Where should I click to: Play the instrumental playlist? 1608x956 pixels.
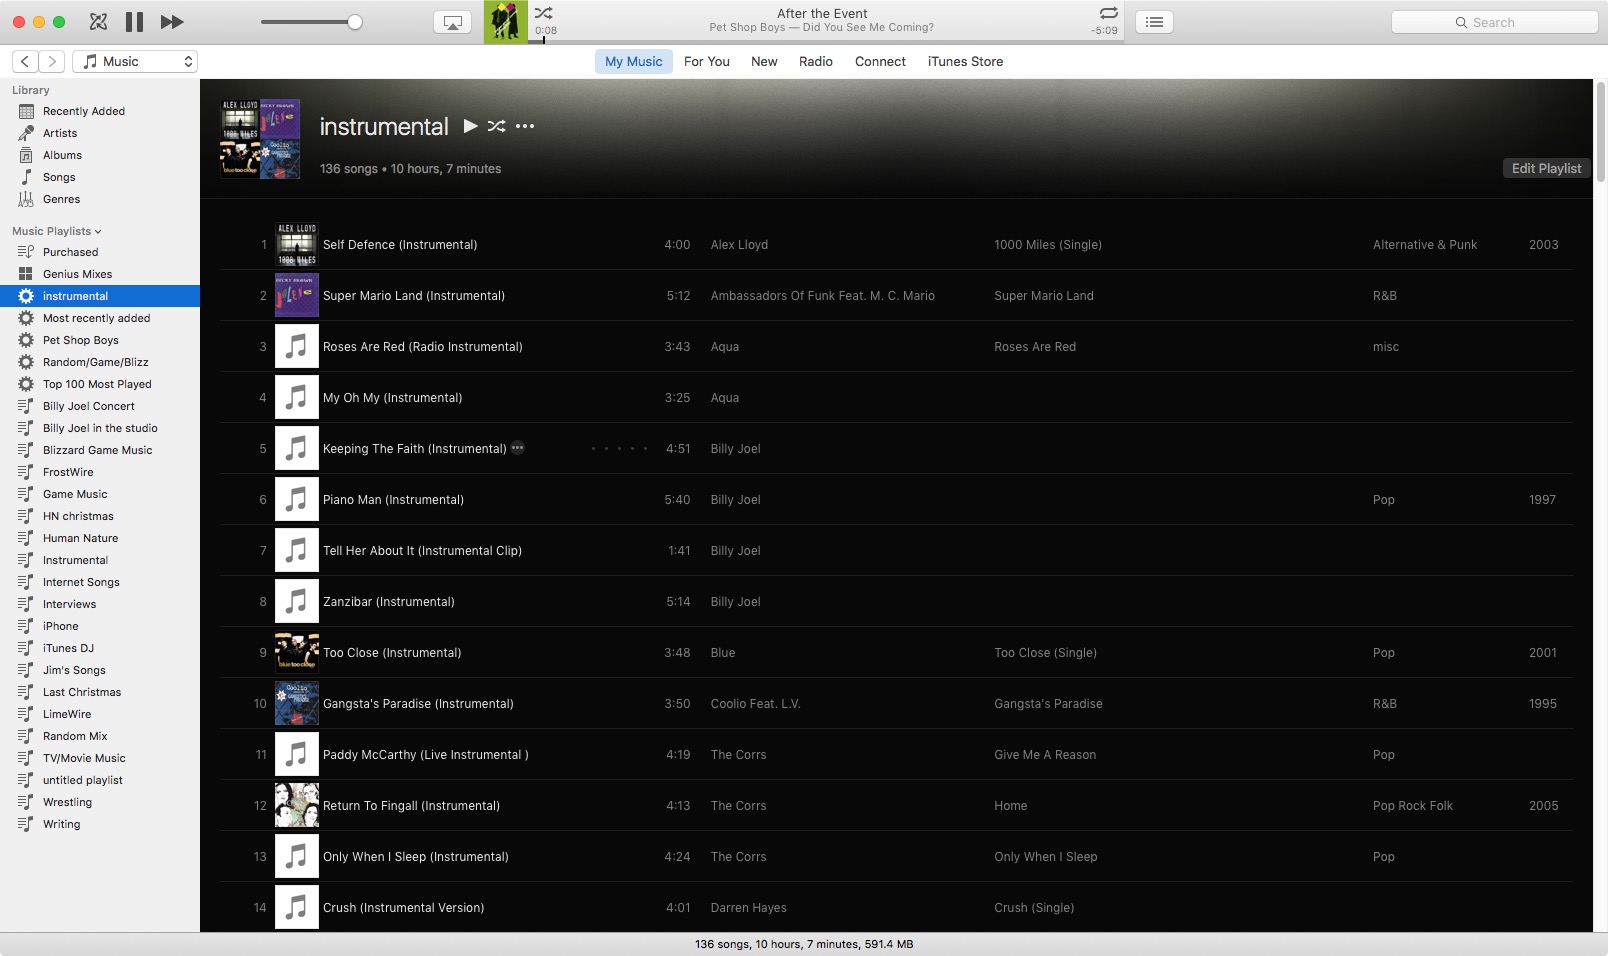[470, 126]
